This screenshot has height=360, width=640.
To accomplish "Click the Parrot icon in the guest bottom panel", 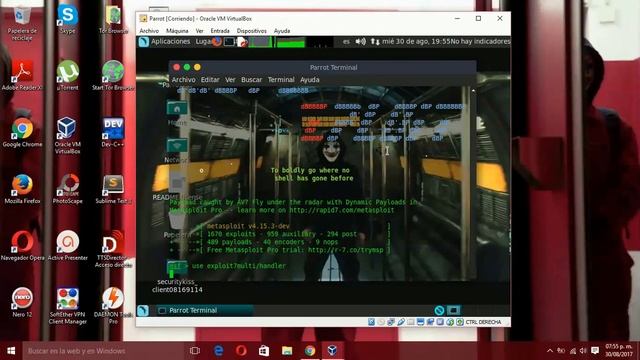I will (143, 310).
